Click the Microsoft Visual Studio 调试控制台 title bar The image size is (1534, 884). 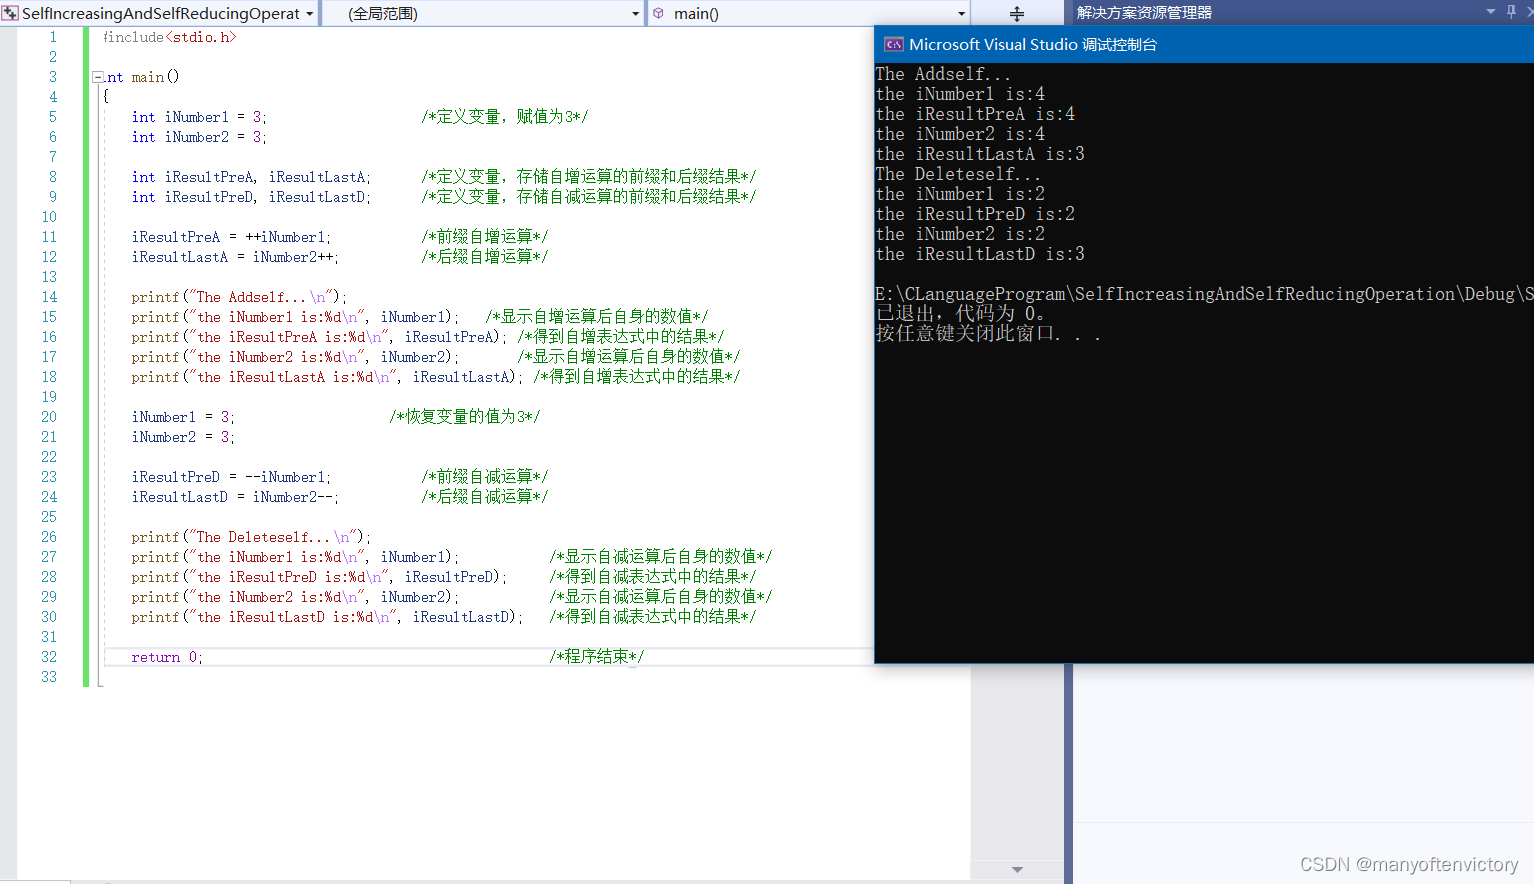coord(1204,44)
